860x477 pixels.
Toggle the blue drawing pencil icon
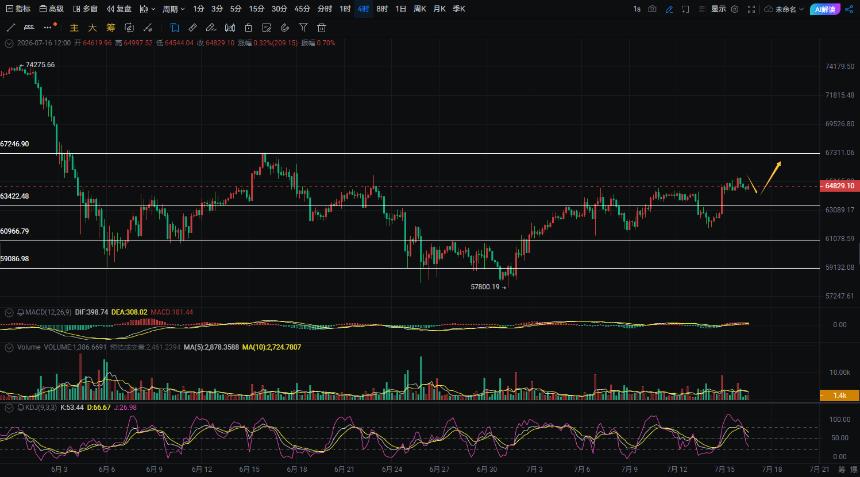(669, 9)
